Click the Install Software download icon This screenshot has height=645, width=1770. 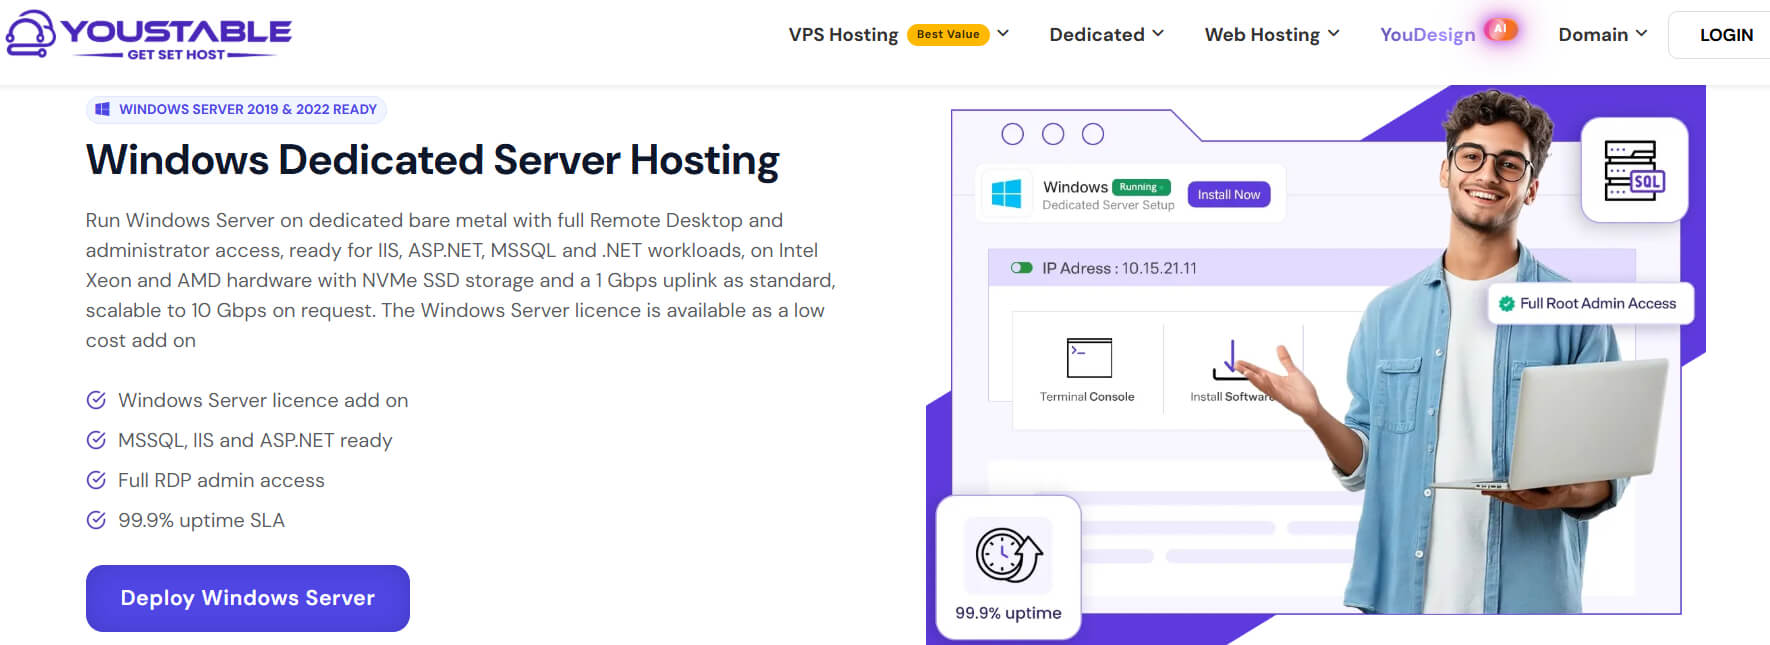(x=1231, y=360)
